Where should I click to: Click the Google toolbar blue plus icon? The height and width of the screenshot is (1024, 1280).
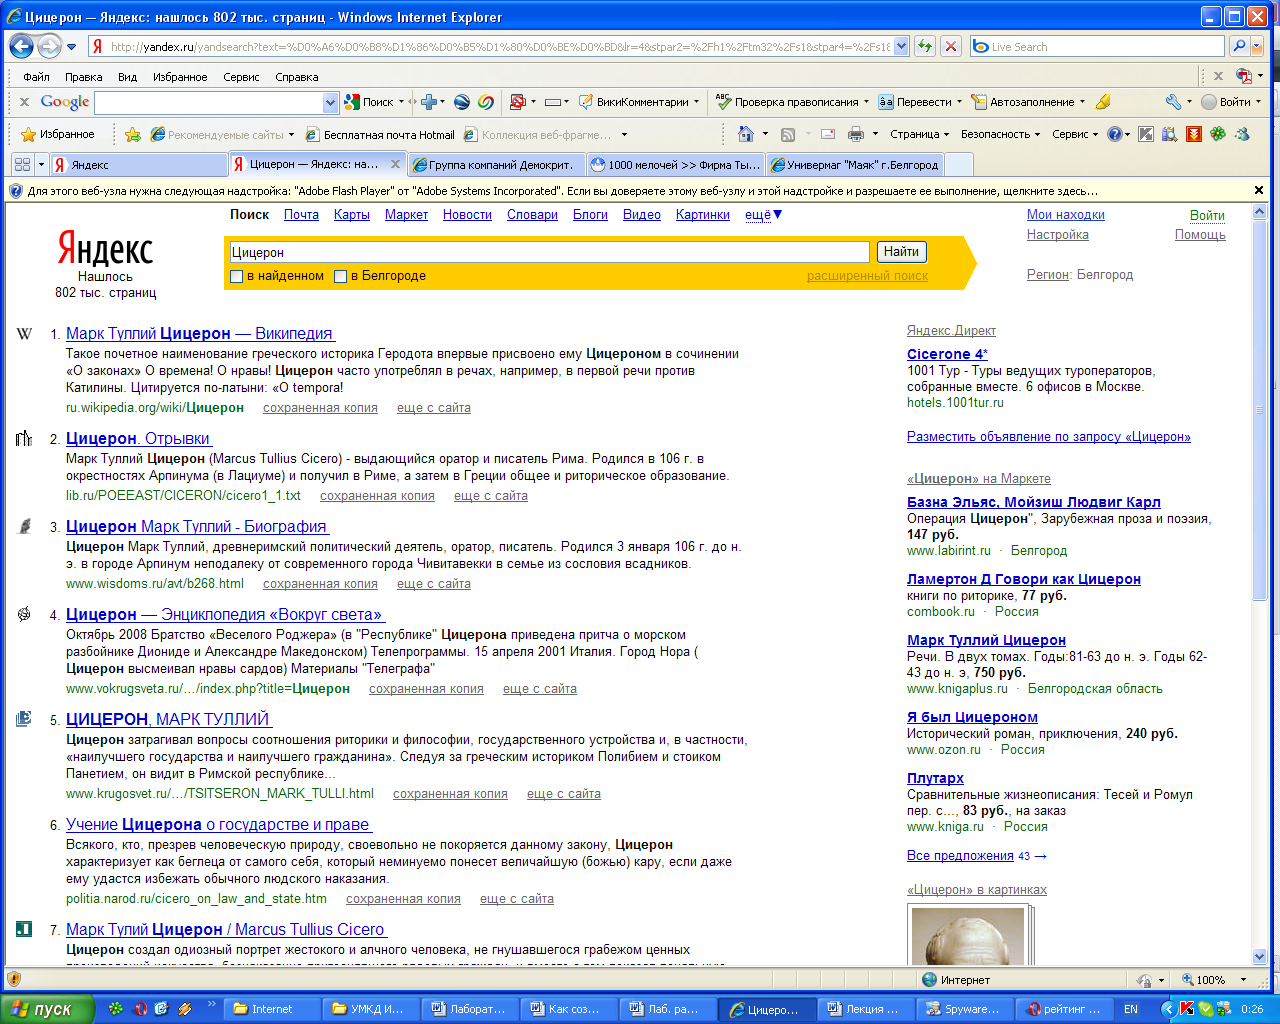click(x=429, y=102)
